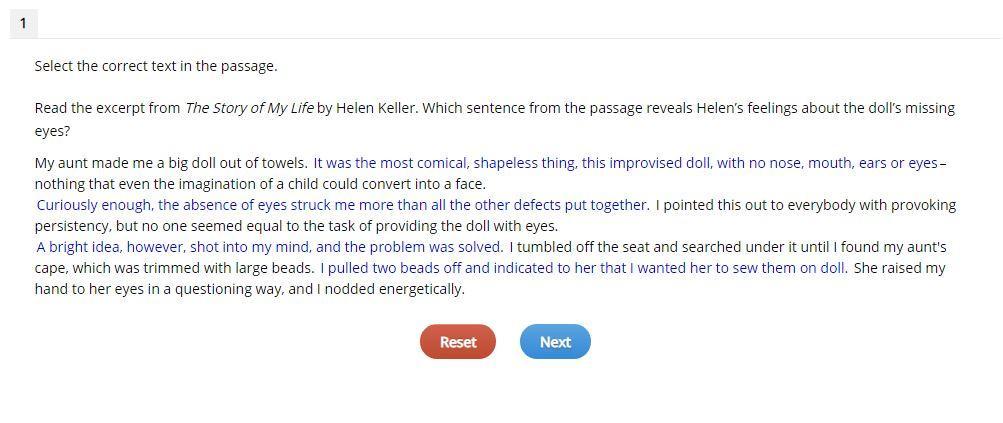Click the phrase 'cape, which was trimmed with large beads'
This screenshot has width=1003, height=423.
tap(174, 268)
